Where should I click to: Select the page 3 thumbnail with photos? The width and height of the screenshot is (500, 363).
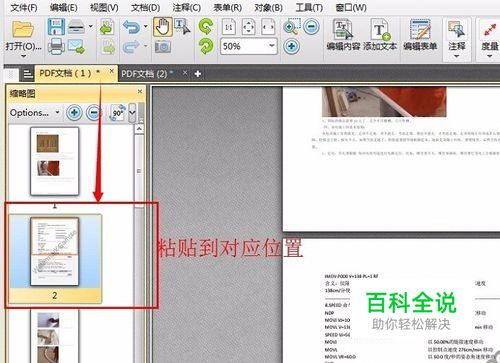[x=55, y=337]
